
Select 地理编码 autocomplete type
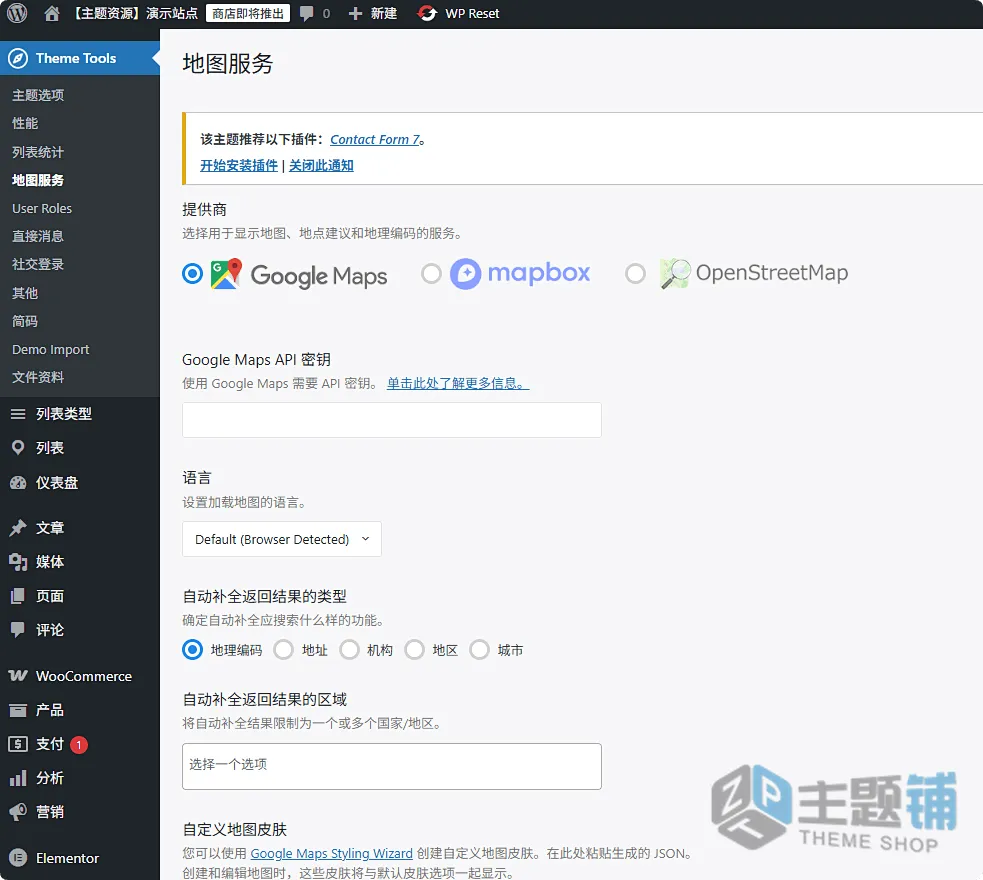[192, 650]
